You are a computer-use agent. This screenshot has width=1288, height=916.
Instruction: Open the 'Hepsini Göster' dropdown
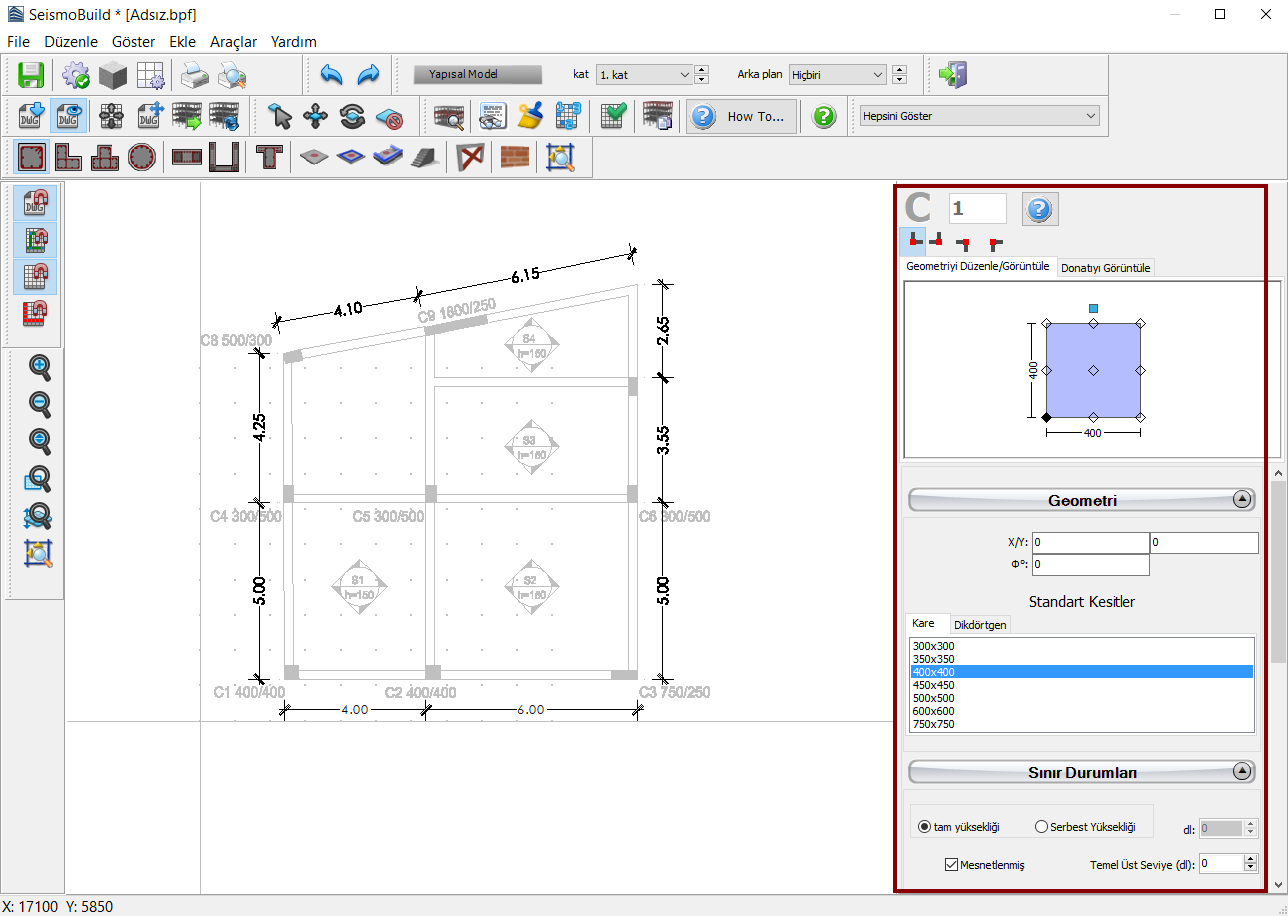979,116
